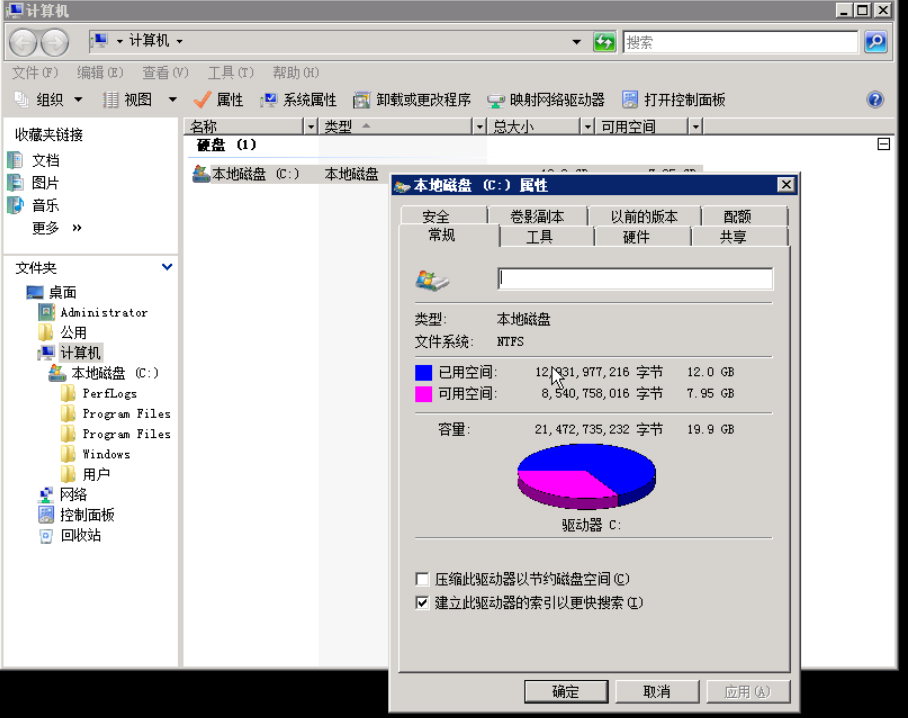The height and width of the screenshot is (718, 908).
Task: Click the blue 已用空间 color swatch
Action: click(423, 372)
